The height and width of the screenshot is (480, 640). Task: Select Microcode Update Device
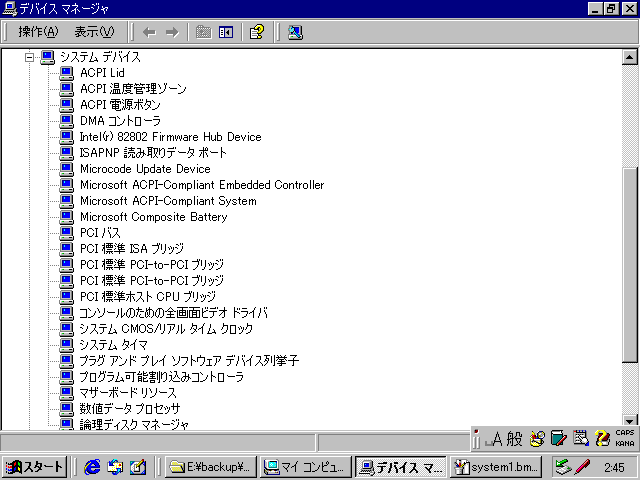[145, 169]
